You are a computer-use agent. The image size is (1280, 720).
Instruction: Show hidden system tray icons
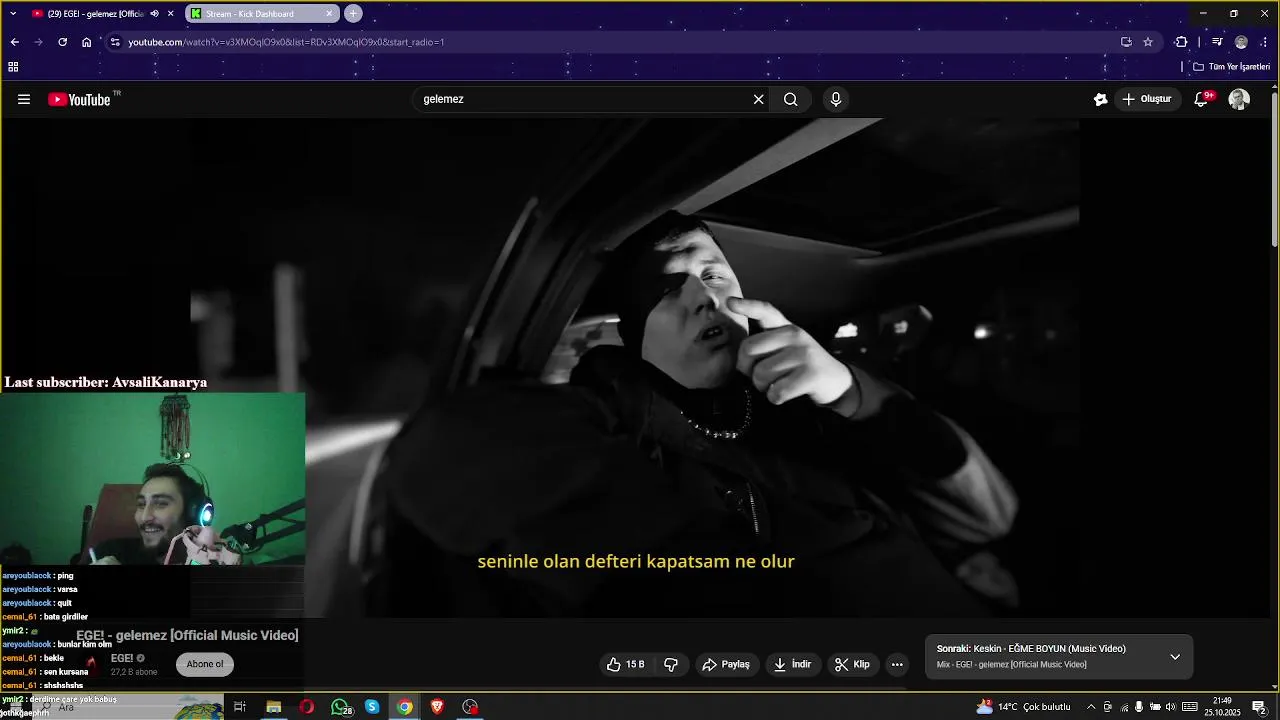tap(1091, 707)
